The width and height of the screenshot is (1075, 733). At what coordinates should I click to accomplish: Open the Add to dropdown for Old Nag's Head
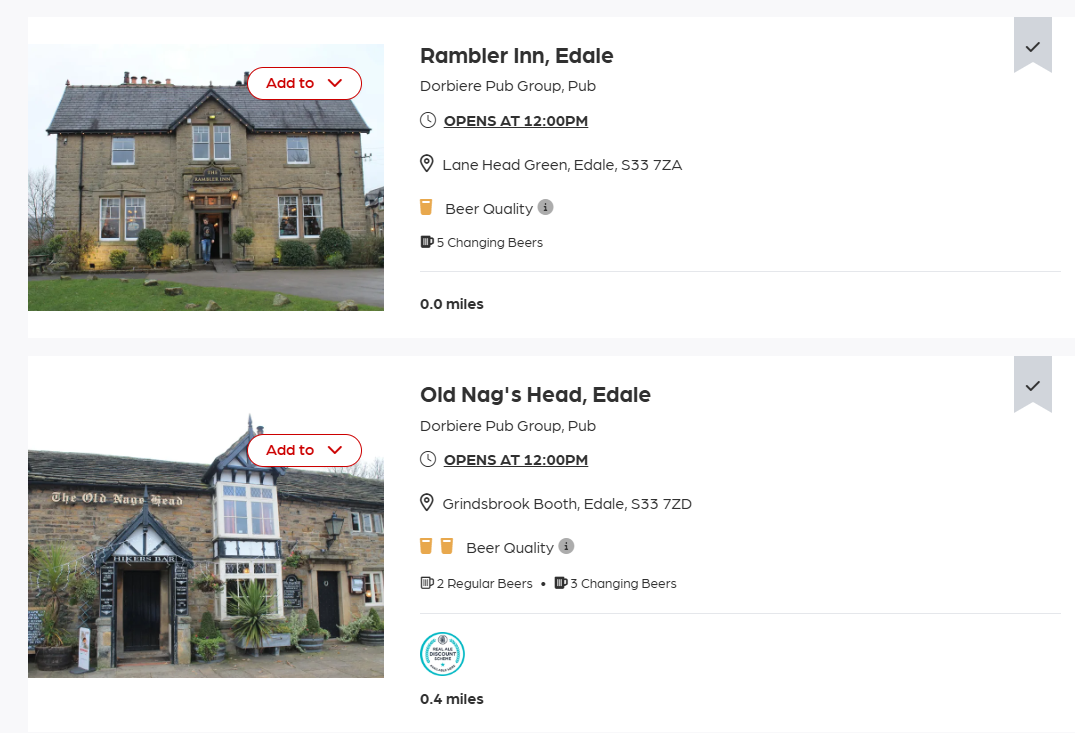pyautogui.click(x=304, y=450)
